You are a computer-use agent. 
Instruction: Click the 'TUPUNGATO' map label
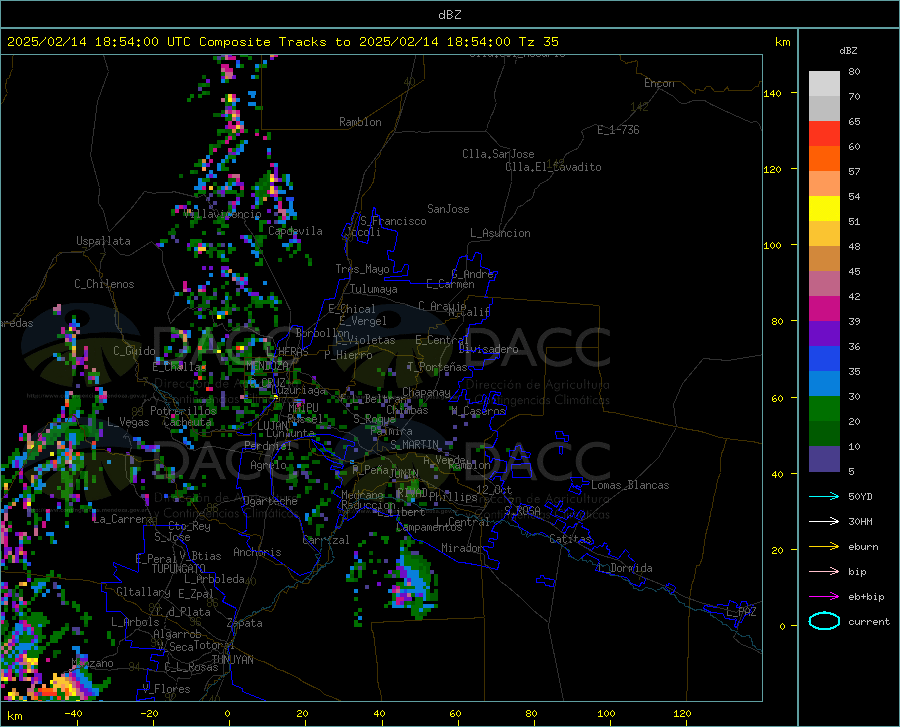point(179,569)
